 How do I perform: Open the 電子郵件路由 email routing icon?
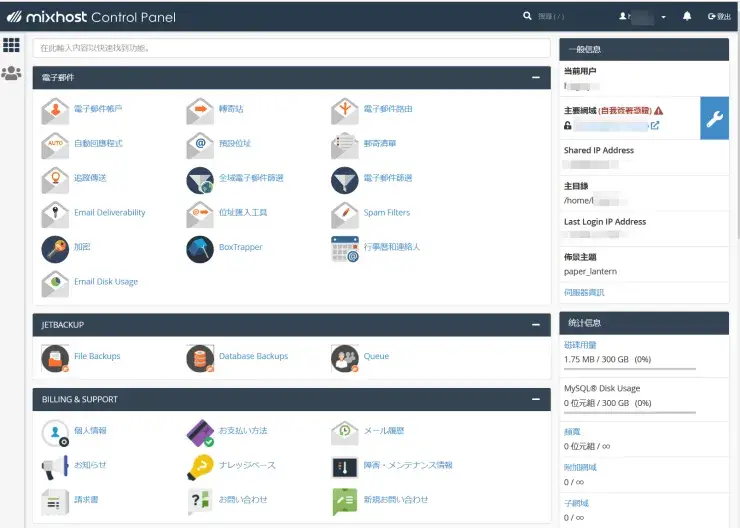click(345, 110)
